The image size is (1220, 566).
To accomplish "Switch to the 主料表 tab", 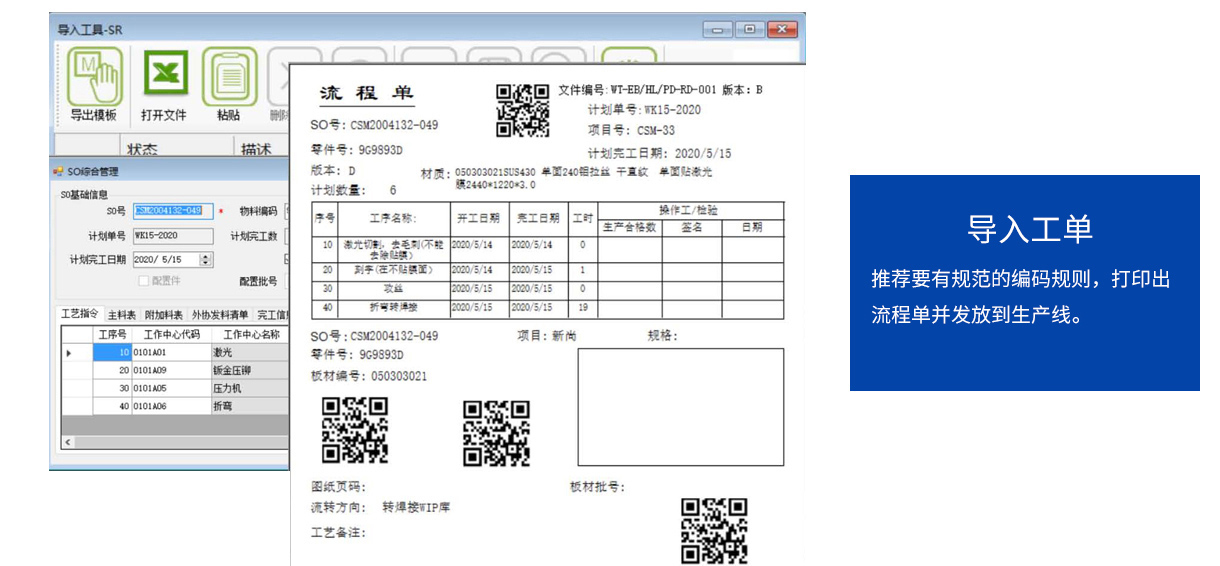I will pyautogui.click(x=121, y=315).
